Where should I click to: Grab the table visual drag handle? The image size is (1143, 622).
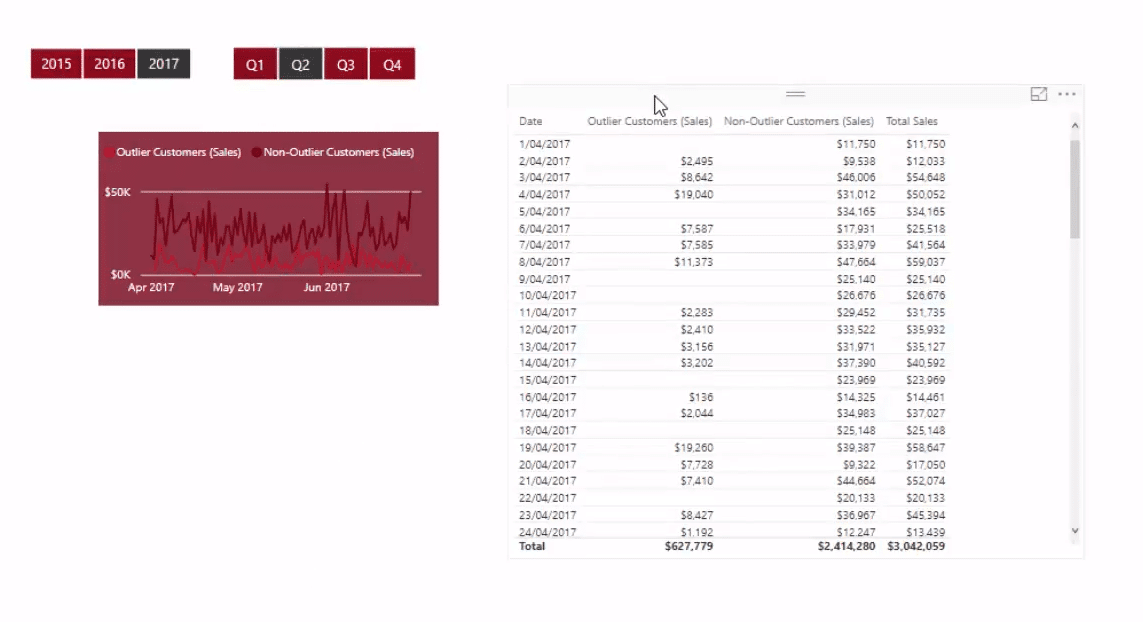click(795, 94)
